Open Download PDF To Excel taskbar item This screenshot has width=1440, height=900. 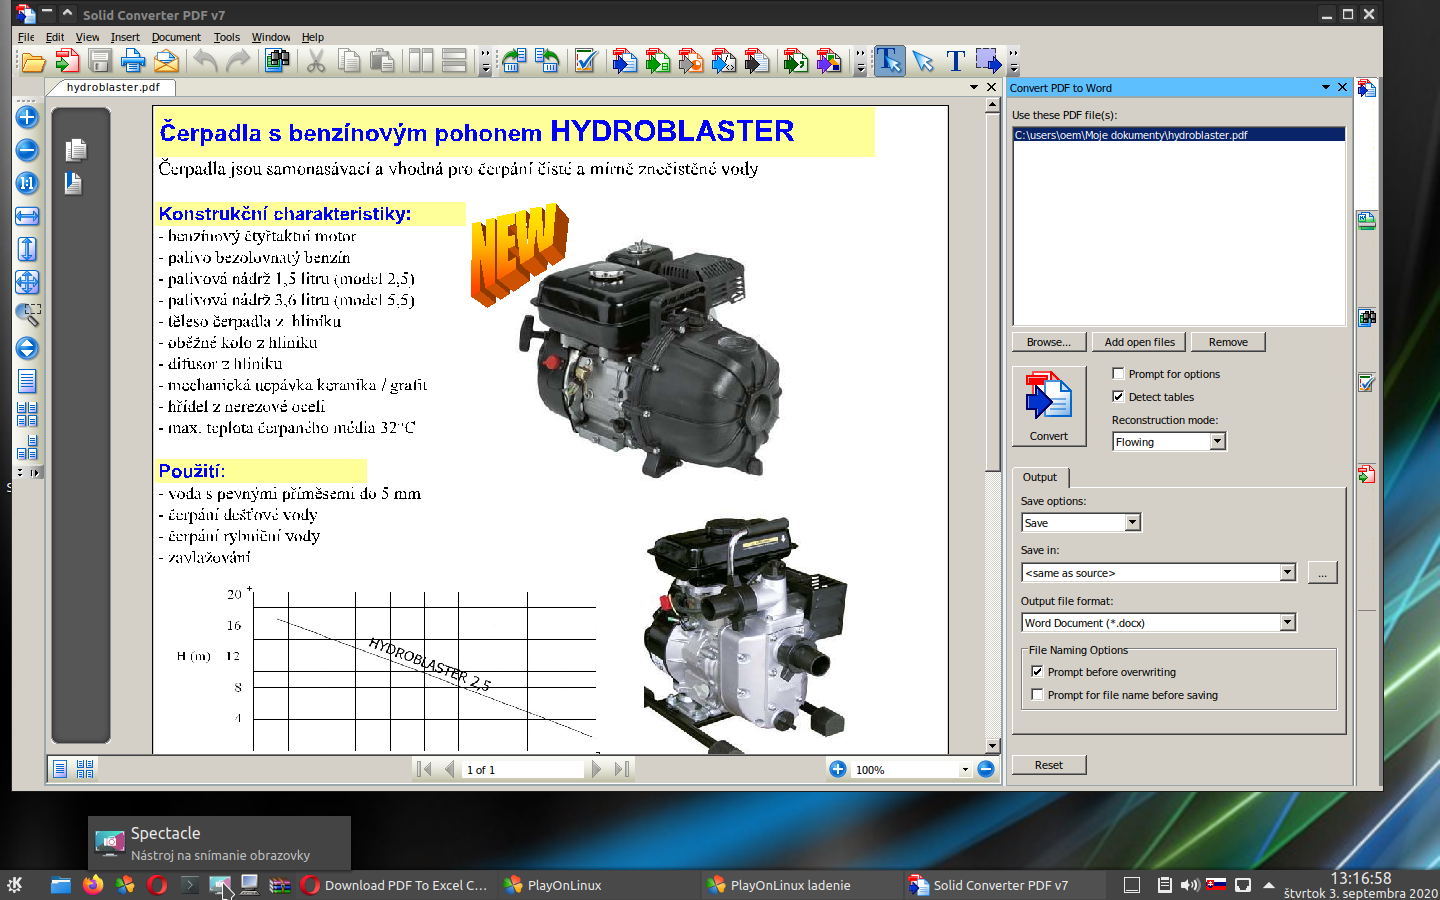coord(395,885)
